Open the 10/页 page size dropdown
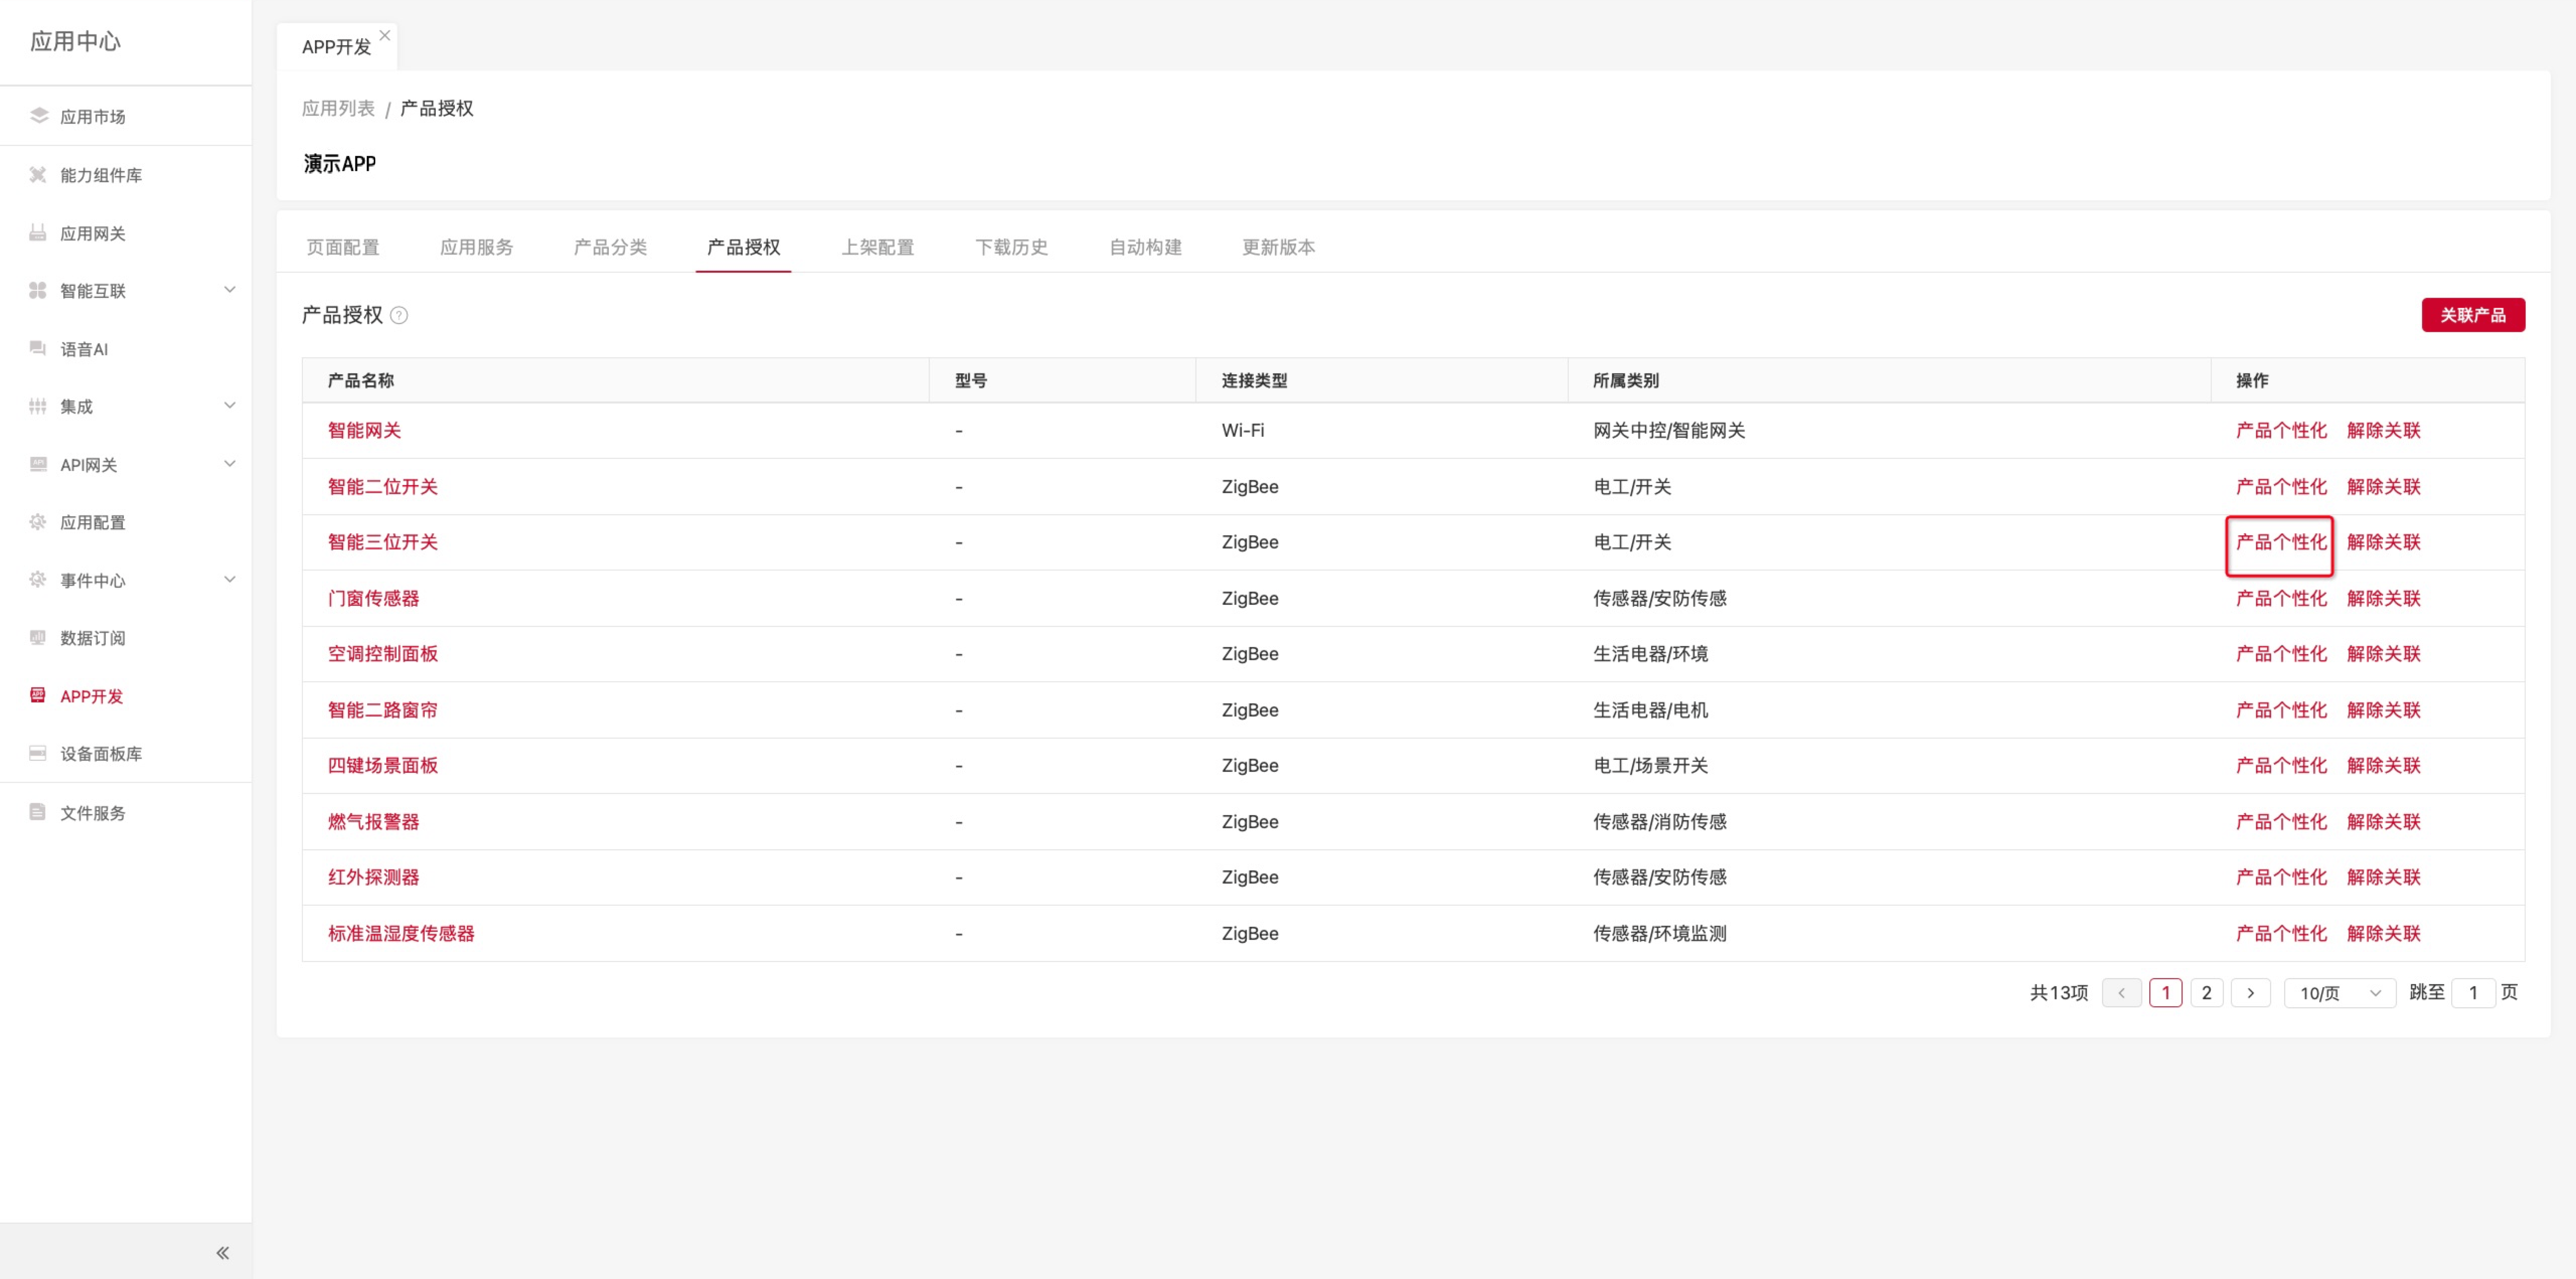 point(2339,993)
